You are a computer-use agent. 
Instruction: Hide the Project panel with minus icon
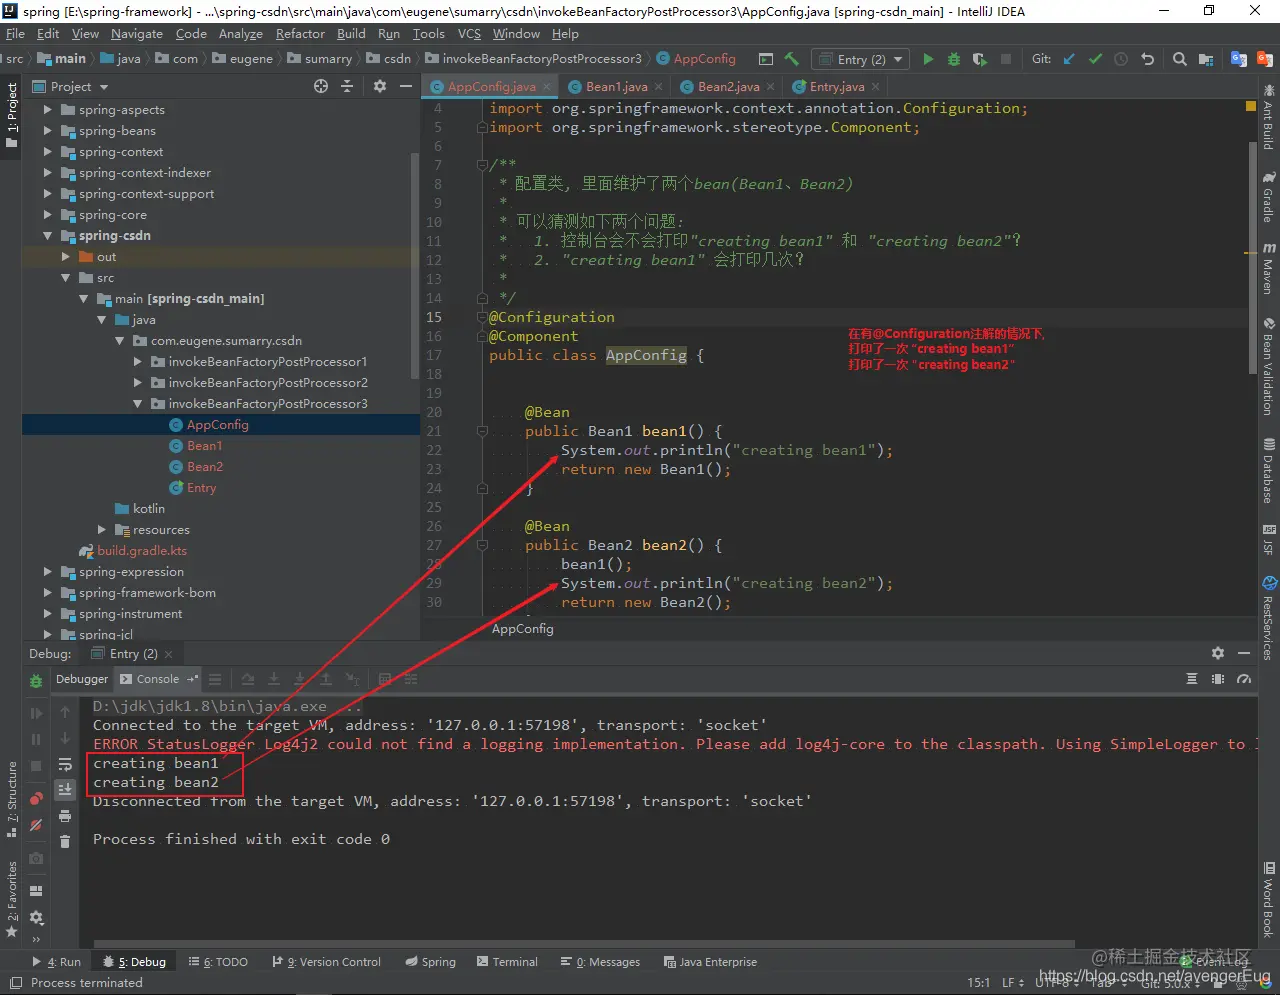click(406, 86)
